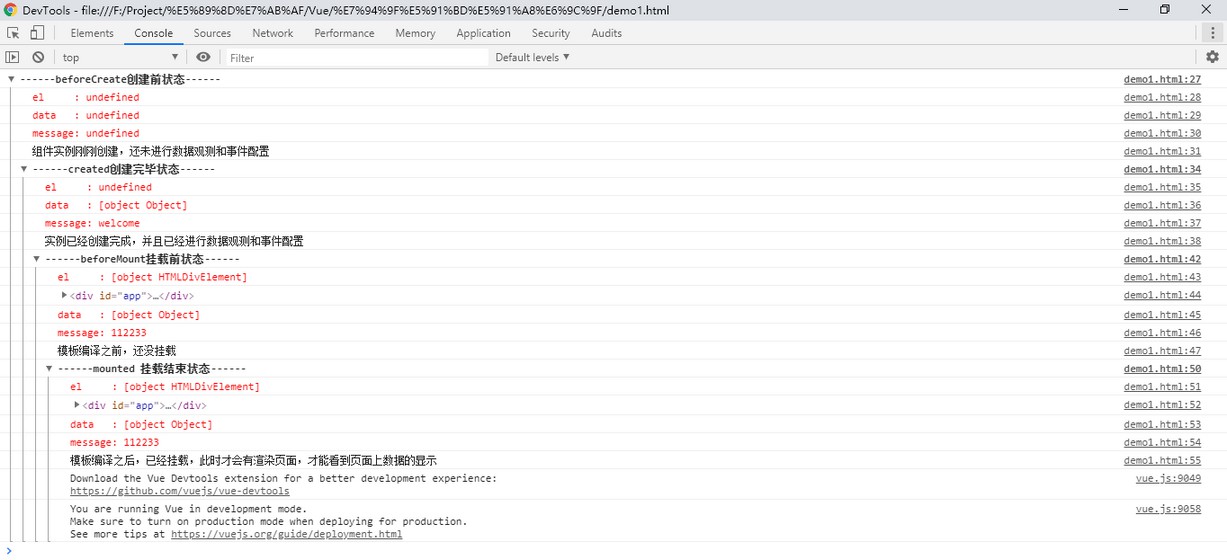The height and width of the screenshot is (560, 1227).
Task: Select 'data : [object Object]' under created
Action: point(116,205)
